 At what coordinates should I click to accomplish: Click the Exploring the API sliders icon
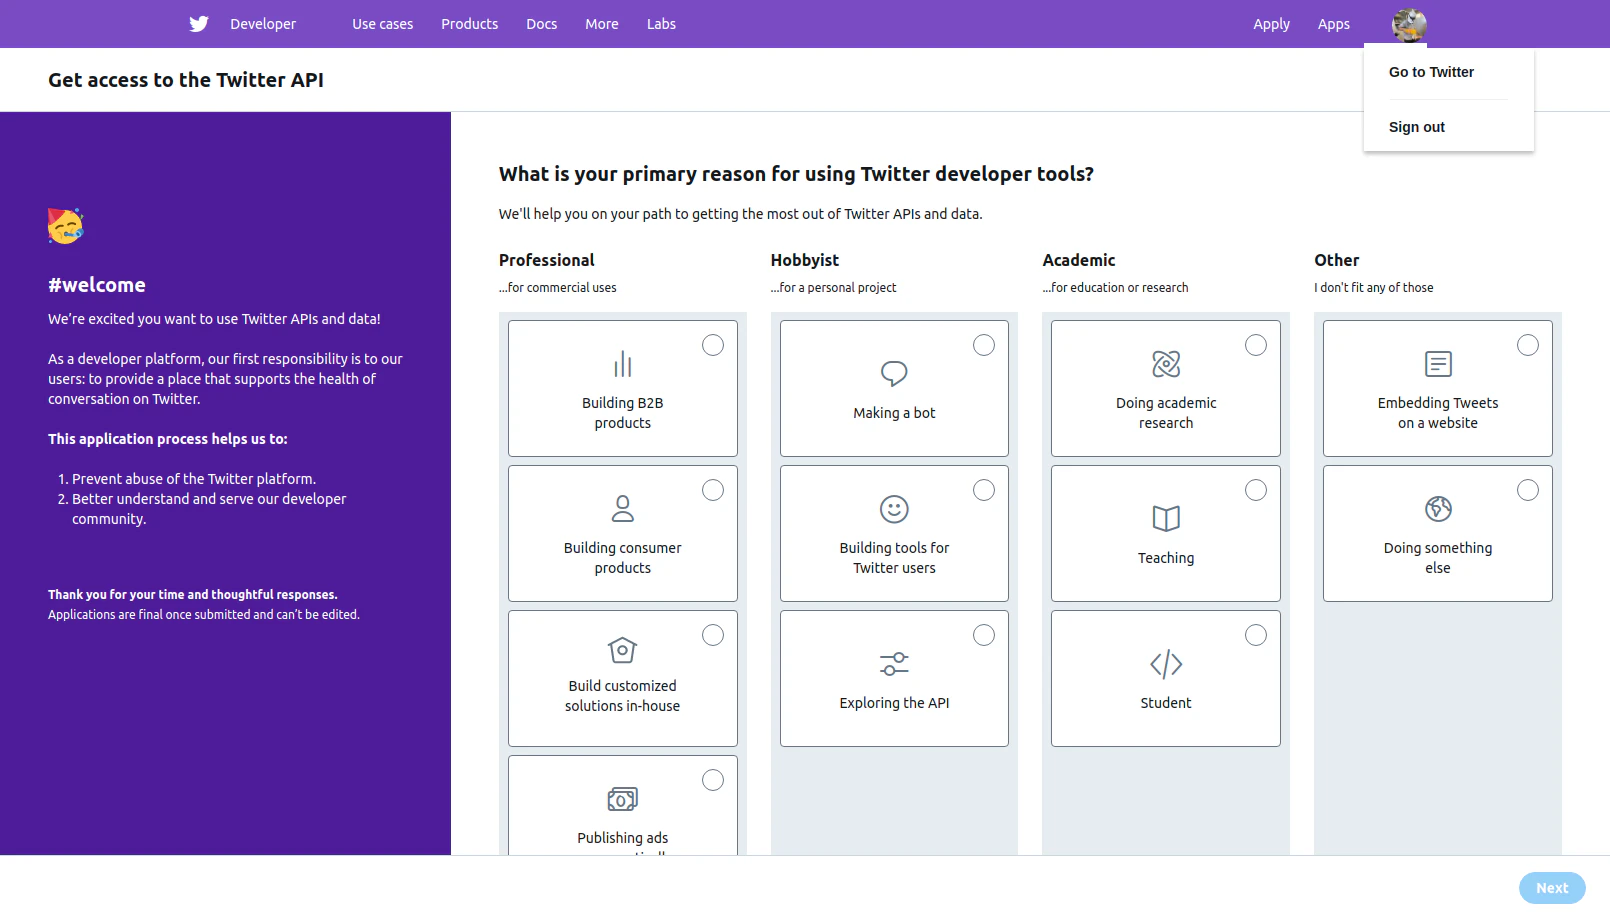click(894, 664)
